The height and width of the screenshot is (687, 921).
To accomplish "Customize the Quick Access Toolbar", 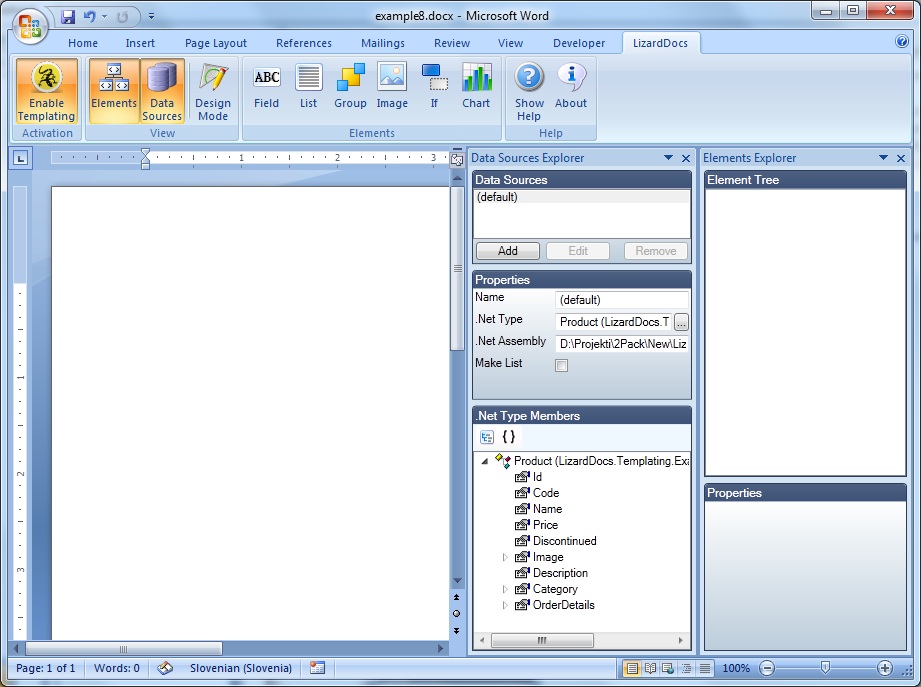I will point(151,16).
